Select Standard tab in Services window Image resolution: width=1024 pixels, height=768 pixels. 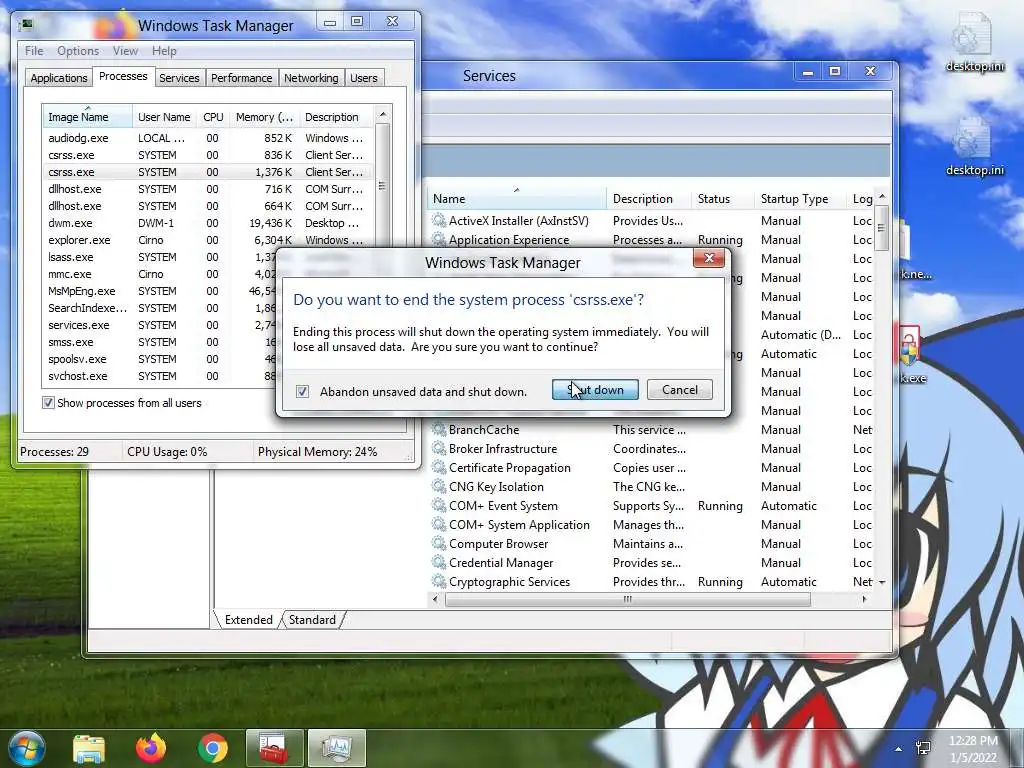[312, 620]
